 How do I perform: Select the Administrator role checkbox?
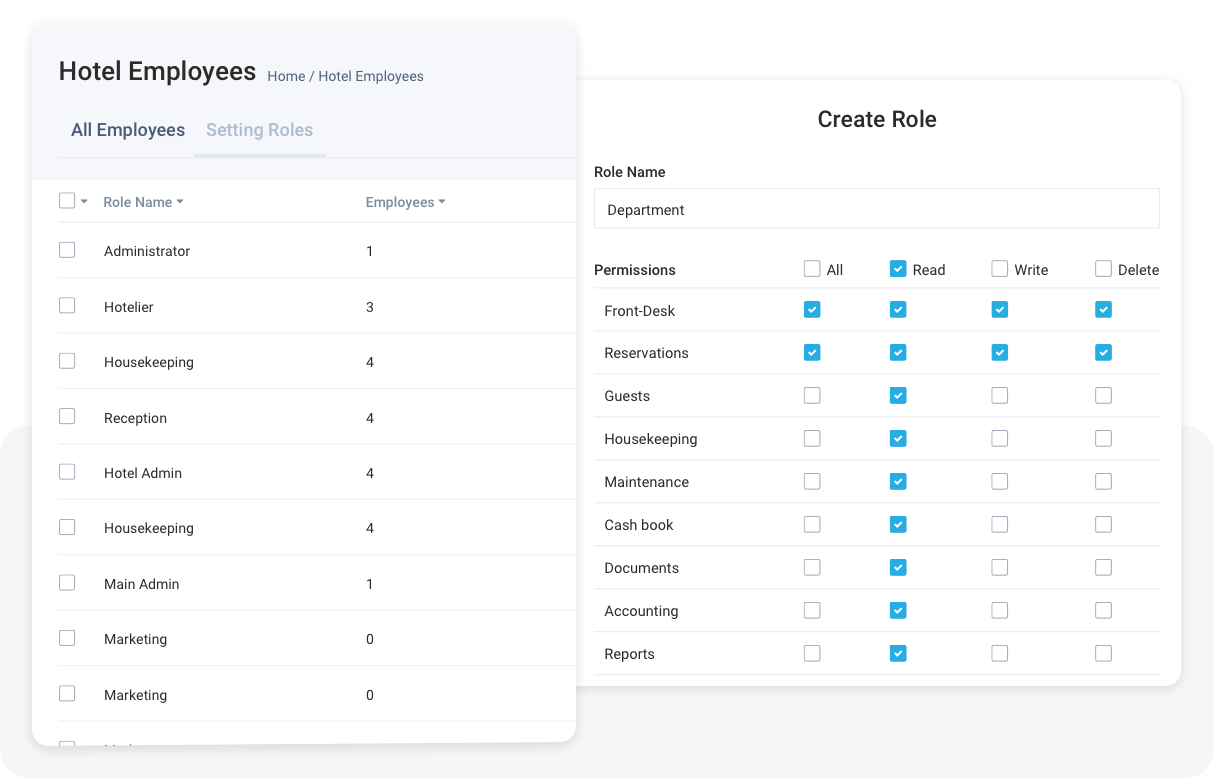(x=67, y=250)
